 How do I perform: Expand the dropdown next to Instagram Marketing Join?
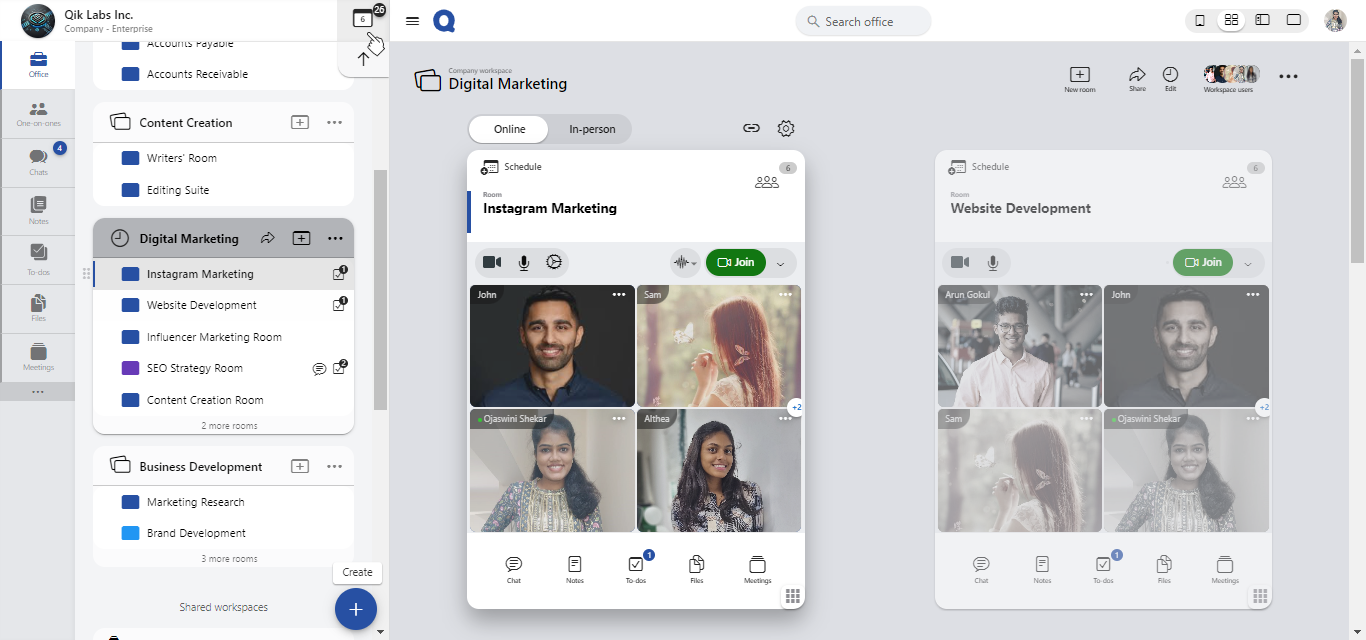point(780,263)
